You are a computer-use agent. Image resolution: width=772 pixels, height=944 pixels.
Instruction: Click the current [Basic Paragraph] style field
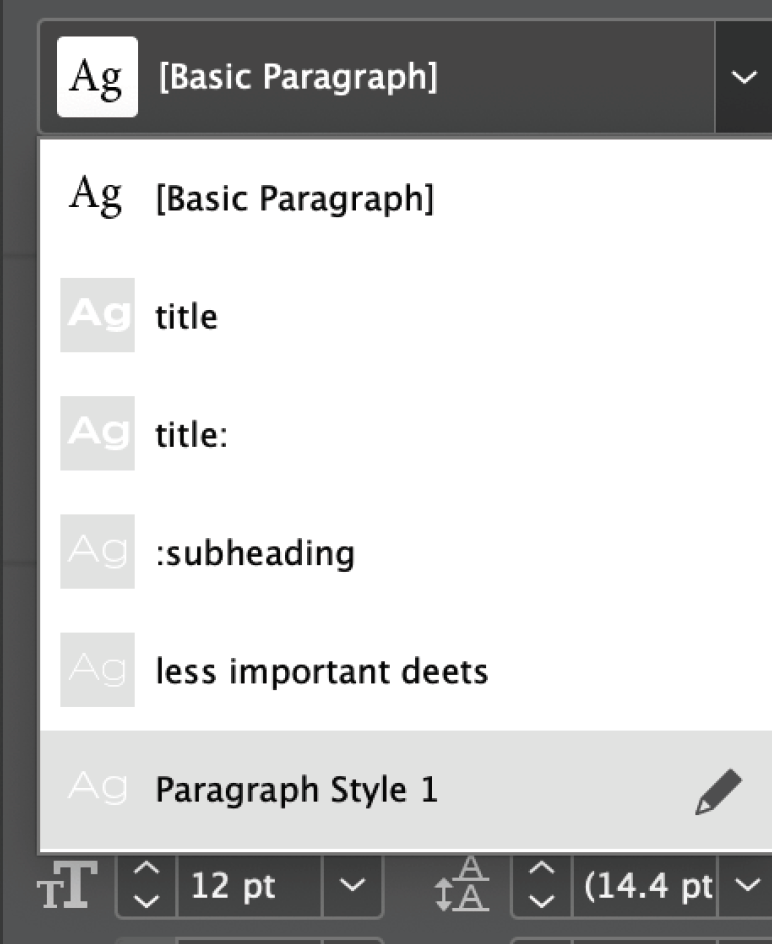(377, 77)
